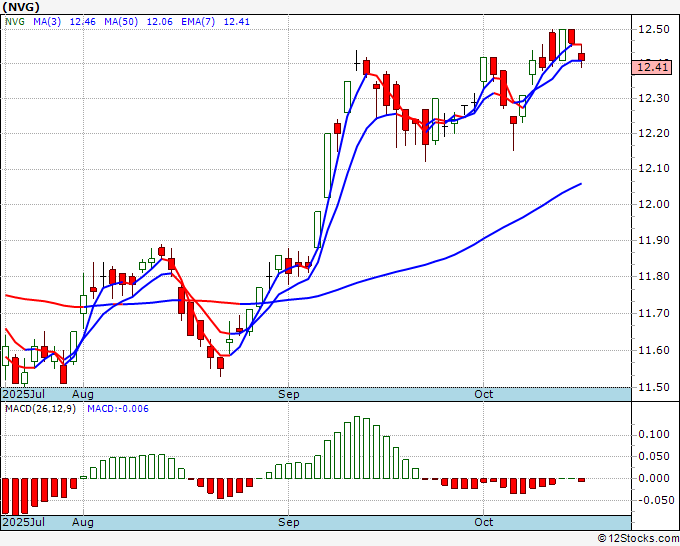Click 2025Jul on the price chart axis
680x546 pixels.
point(24,394)
